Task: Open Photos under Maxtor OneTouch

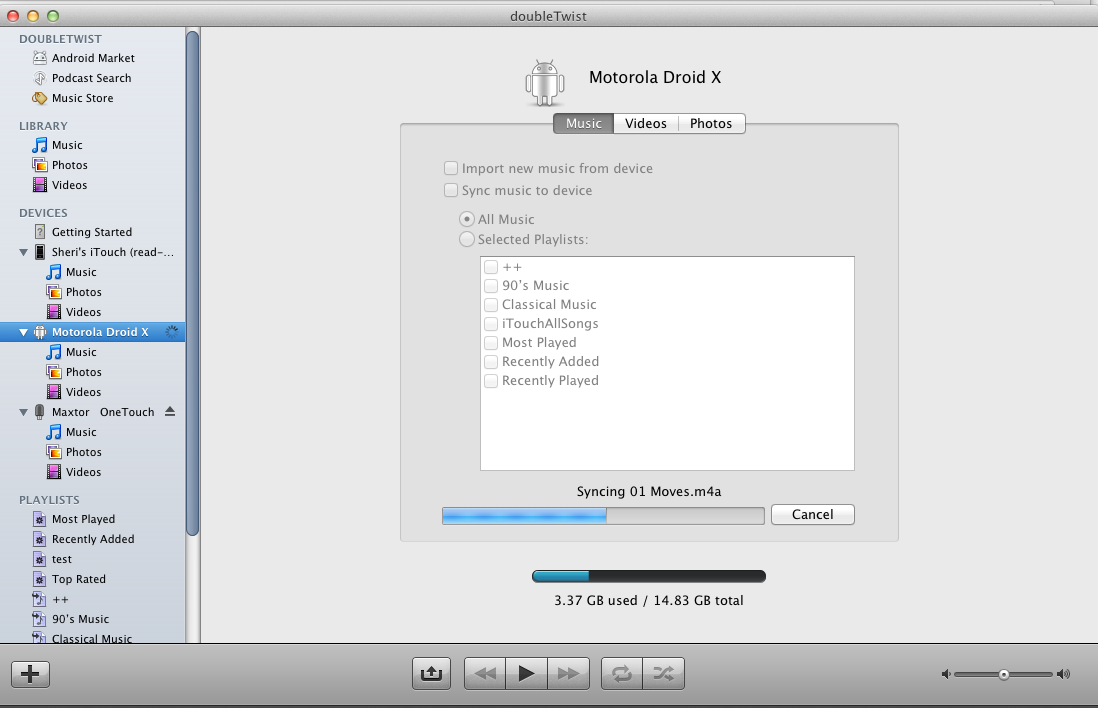Action: (x=74, y=452)
